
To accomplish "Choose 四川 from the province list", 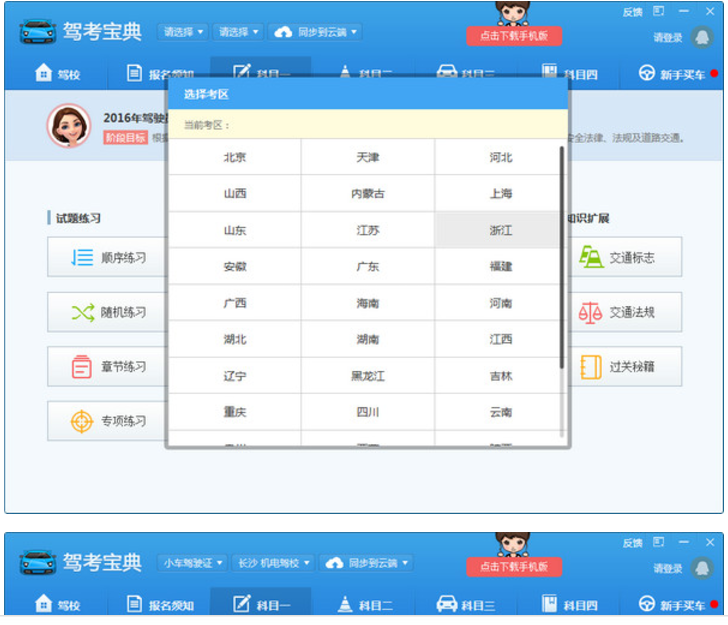I will [367, 412].
